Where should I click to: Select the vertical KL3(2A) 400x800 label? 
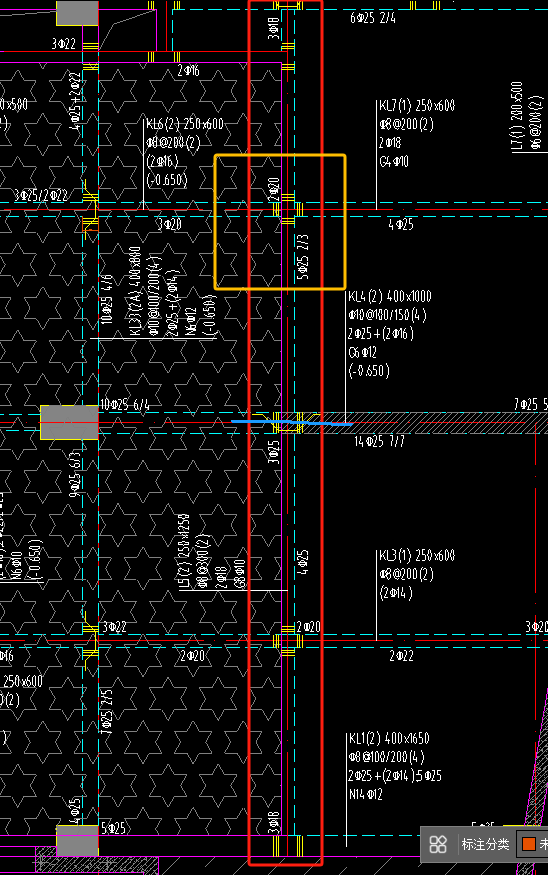tap(134, 291)
